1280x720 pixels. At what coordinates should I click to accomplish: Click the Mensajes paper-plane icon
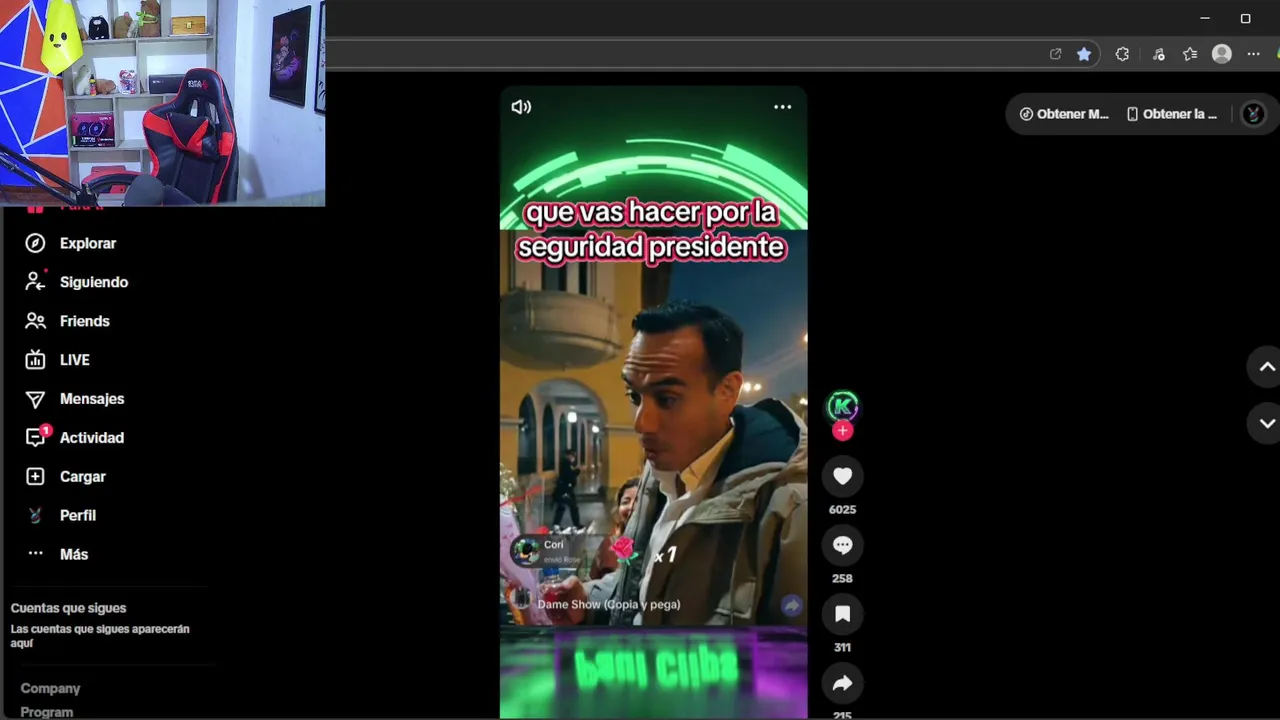35,399
